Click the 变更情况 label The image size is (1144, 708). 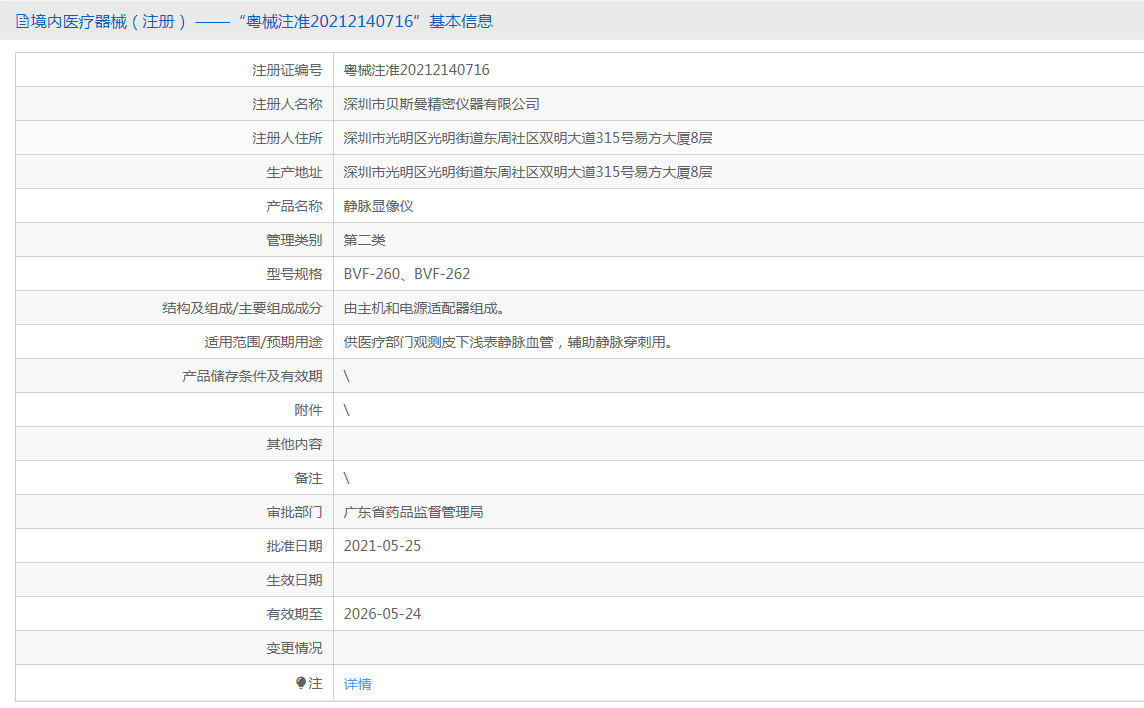[x=294, y=647]
